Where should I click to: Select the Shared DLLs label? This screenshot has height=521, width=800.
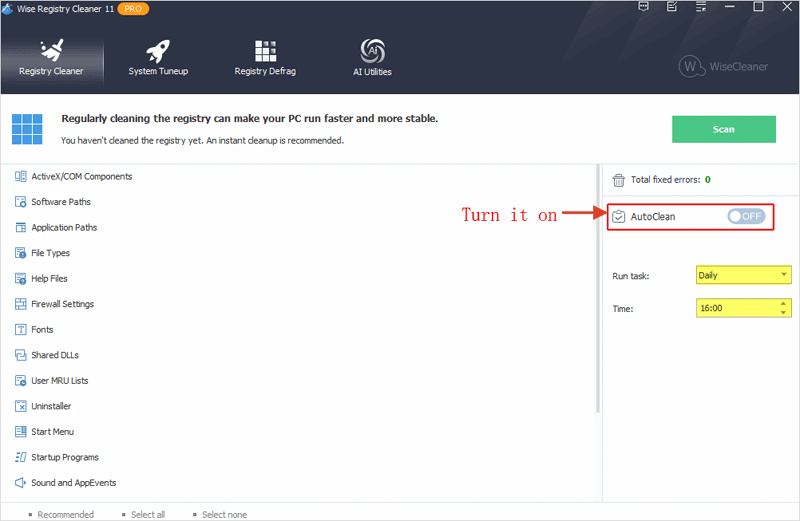pos(55,355)
